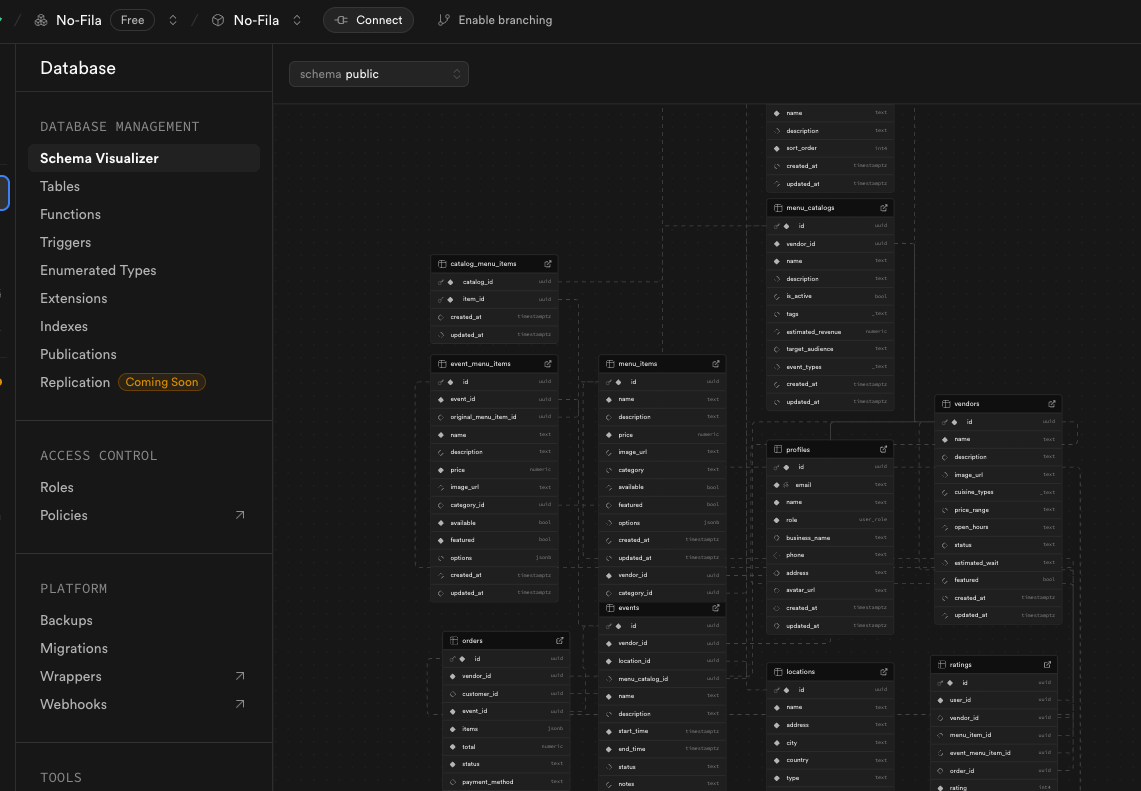Expand the organization No-Fila switcher chevron
The height and width of the screenshot is (791, 1141).
point(173,20)
